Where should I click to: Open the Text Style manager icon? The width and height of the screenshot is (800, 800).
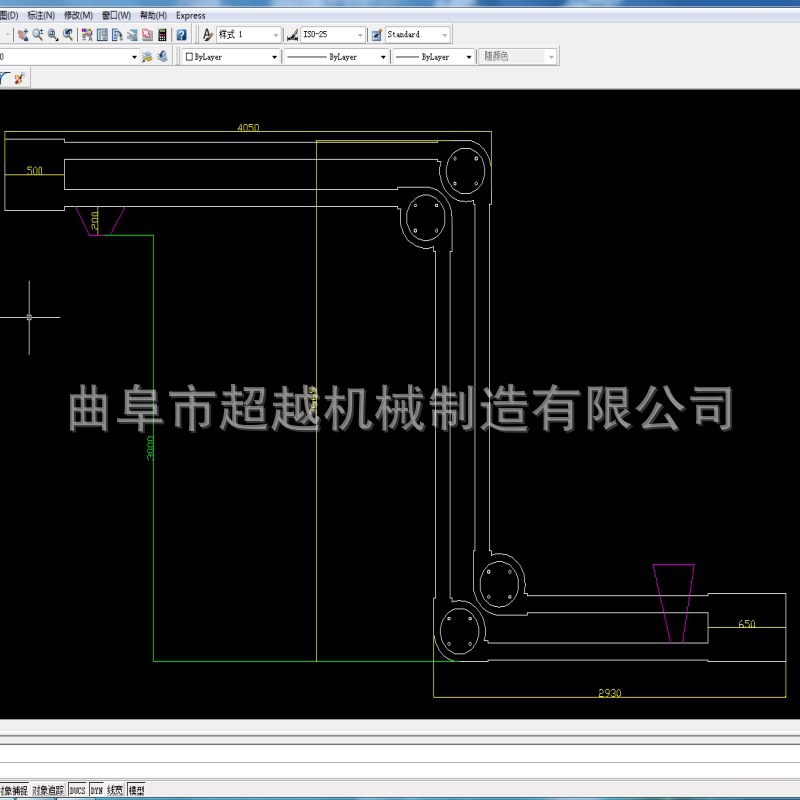[x=207, y=35]
